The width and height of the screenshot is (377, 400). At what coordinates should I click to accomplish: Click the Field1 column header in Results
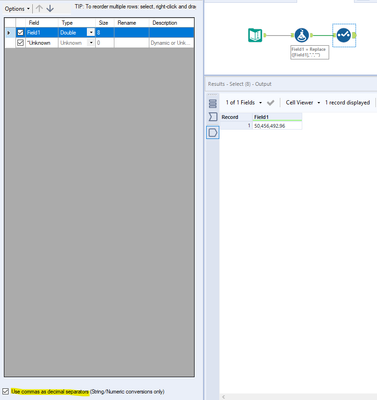point(277,117)
